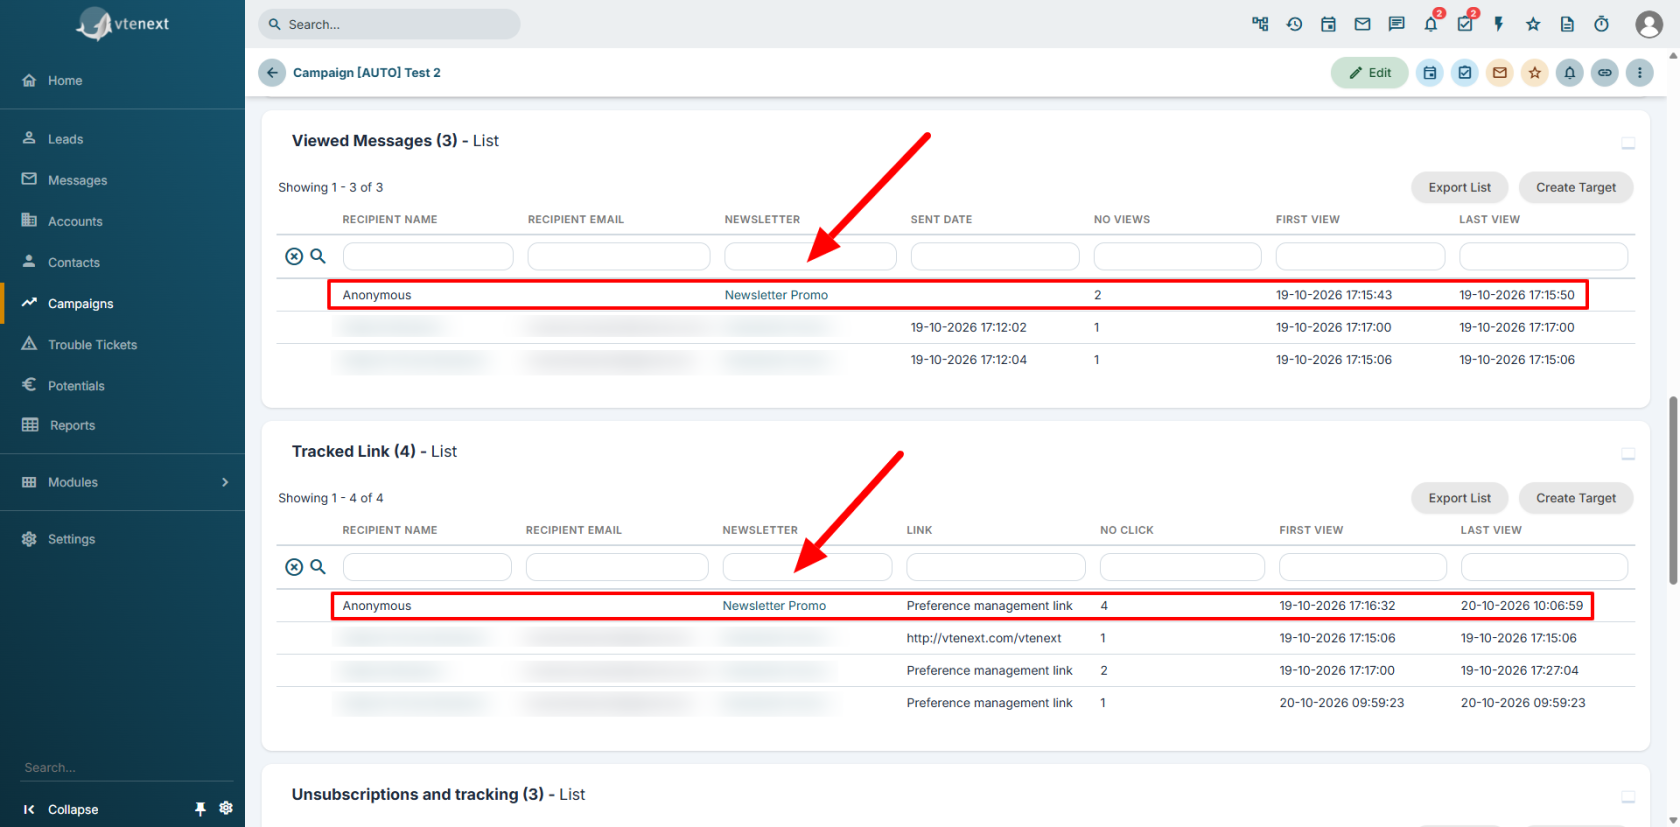This screenshot has height=827, width=1680.
Task: Click the link icon in record toolbar
Action: 1605,73
